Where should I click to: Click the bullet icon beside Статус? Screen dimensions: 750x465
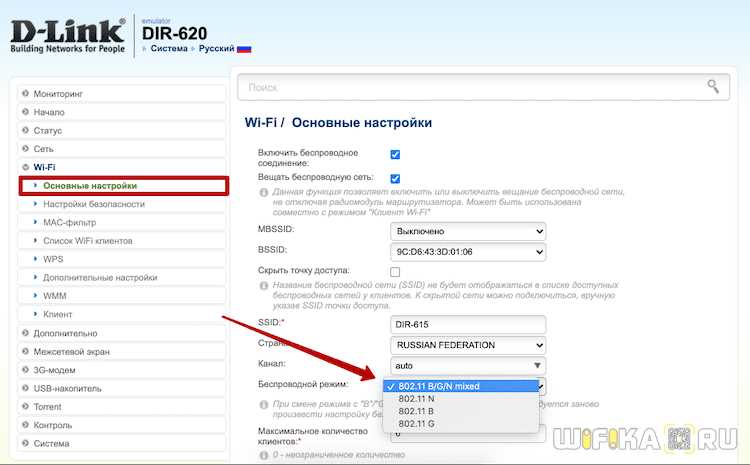25,130
